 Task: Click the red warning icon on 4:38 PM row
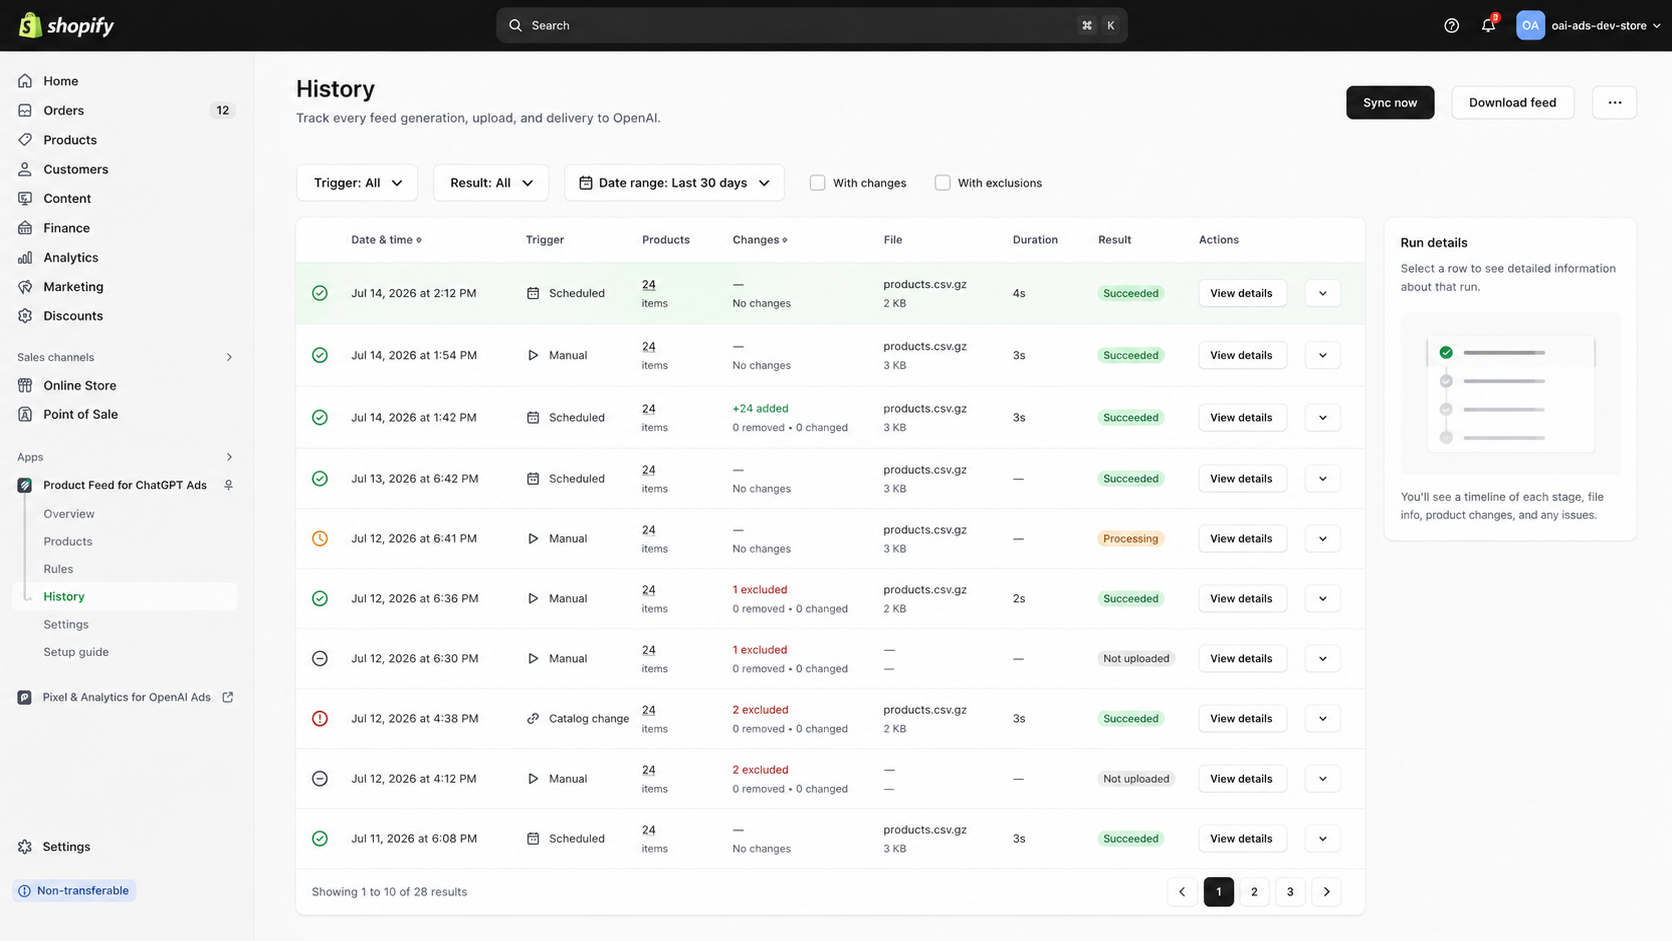320,718
